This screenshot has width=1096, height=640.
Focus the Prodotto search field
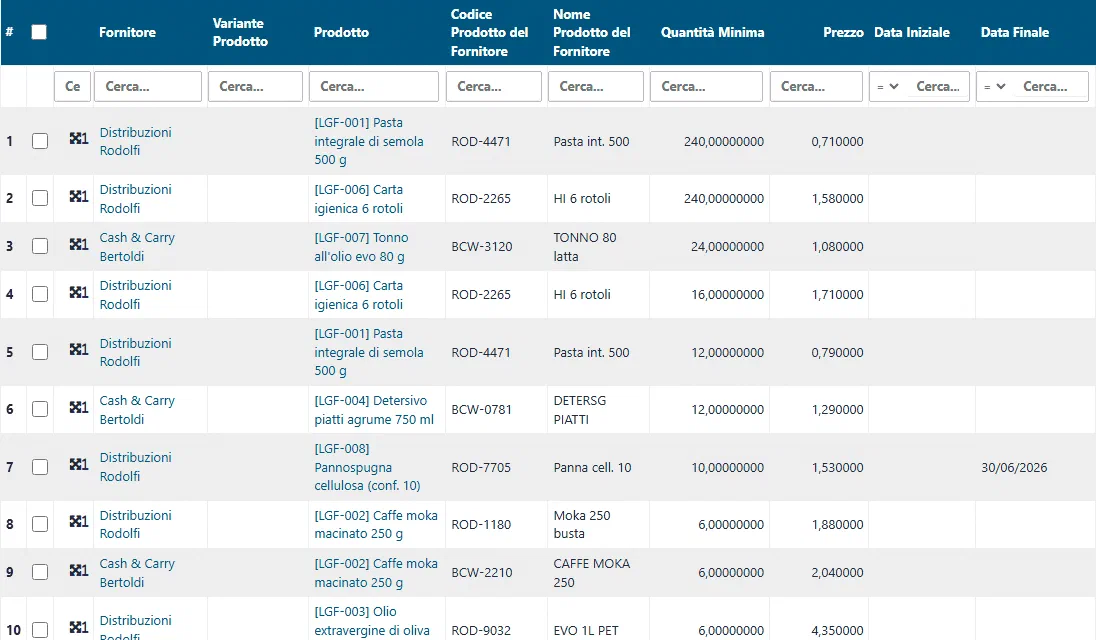point(374,87)
